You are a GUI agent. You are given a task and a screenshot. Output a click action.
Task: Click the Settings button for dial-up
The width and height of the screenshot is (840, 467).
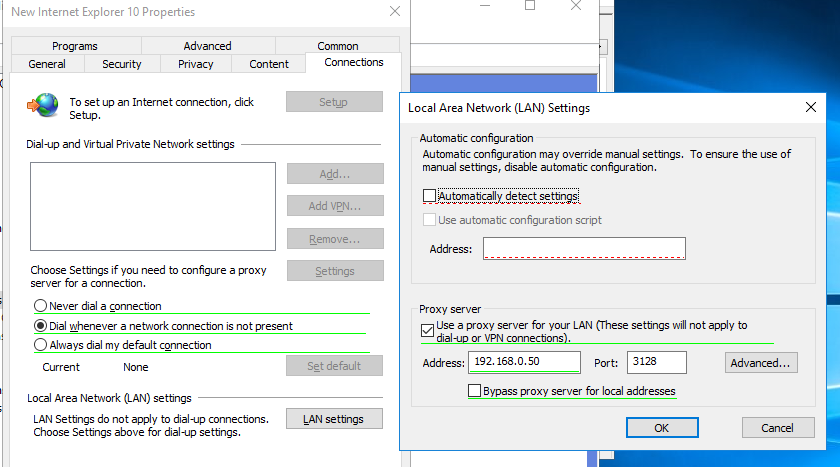[x=335, y=270]
